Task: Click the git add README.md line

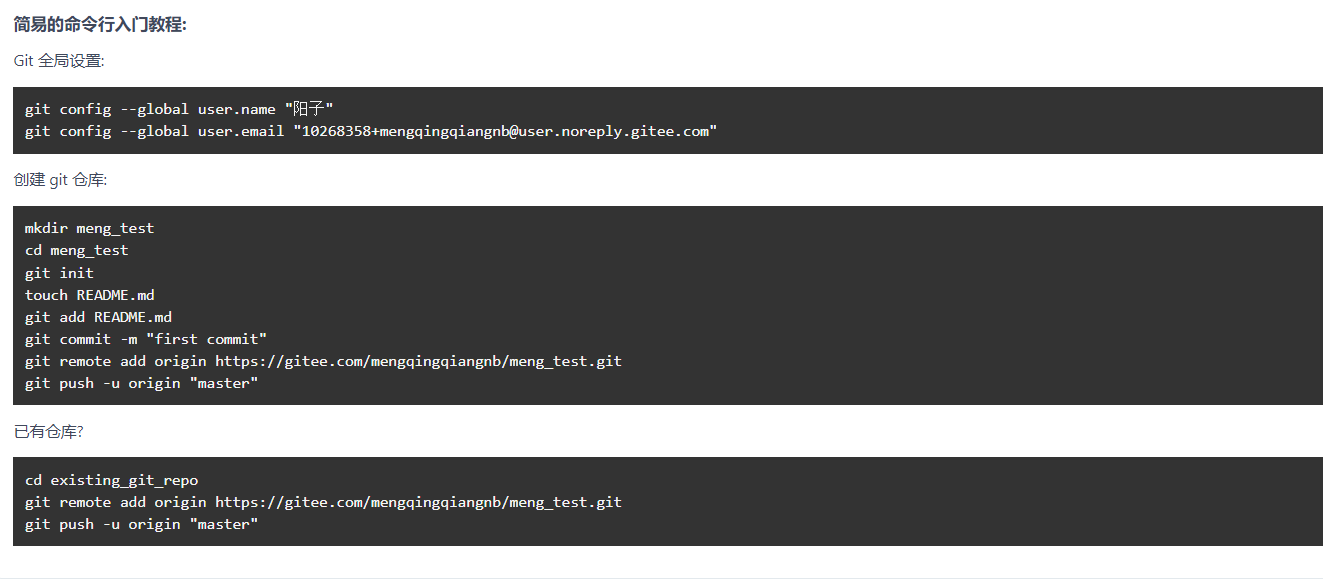Action: tap(98, 317)
